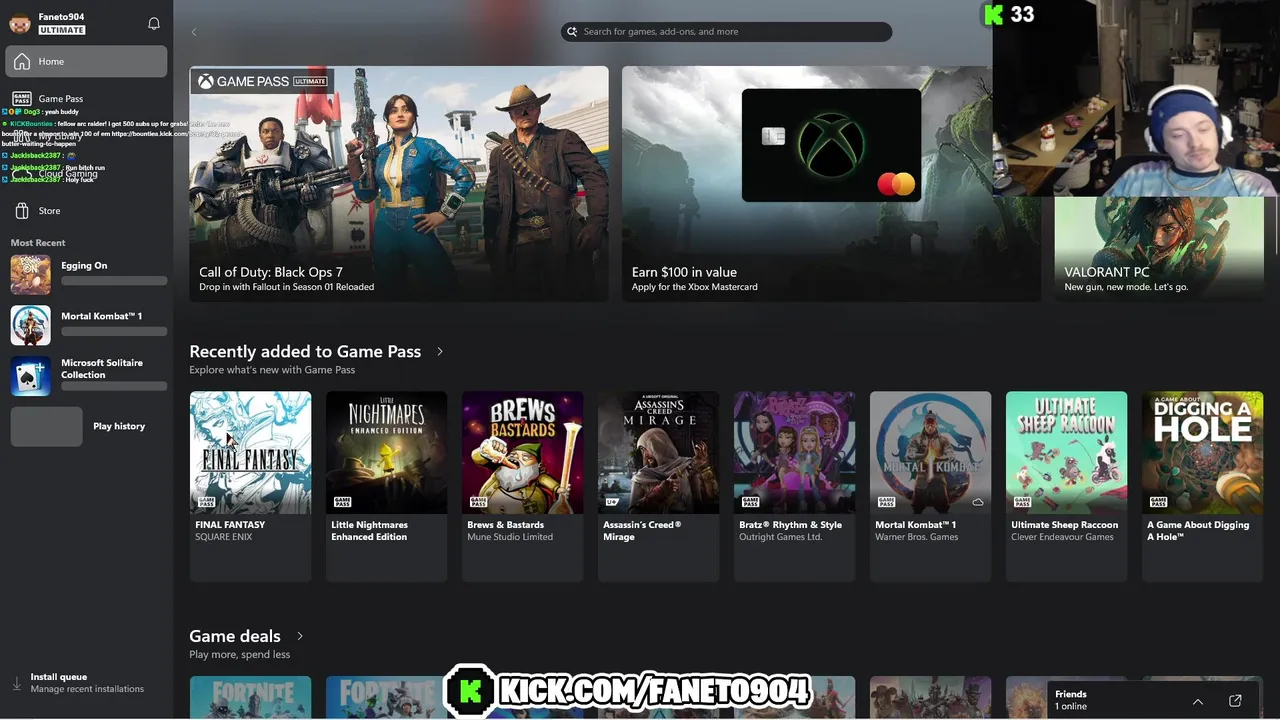
Task: Click Clever Endeavour Games publisher text
Action: tap(1062, 537)
